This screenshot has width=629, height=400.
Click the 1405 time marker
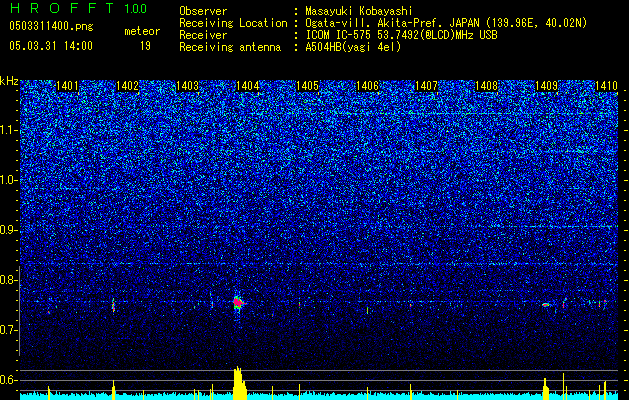click(307, 86)
